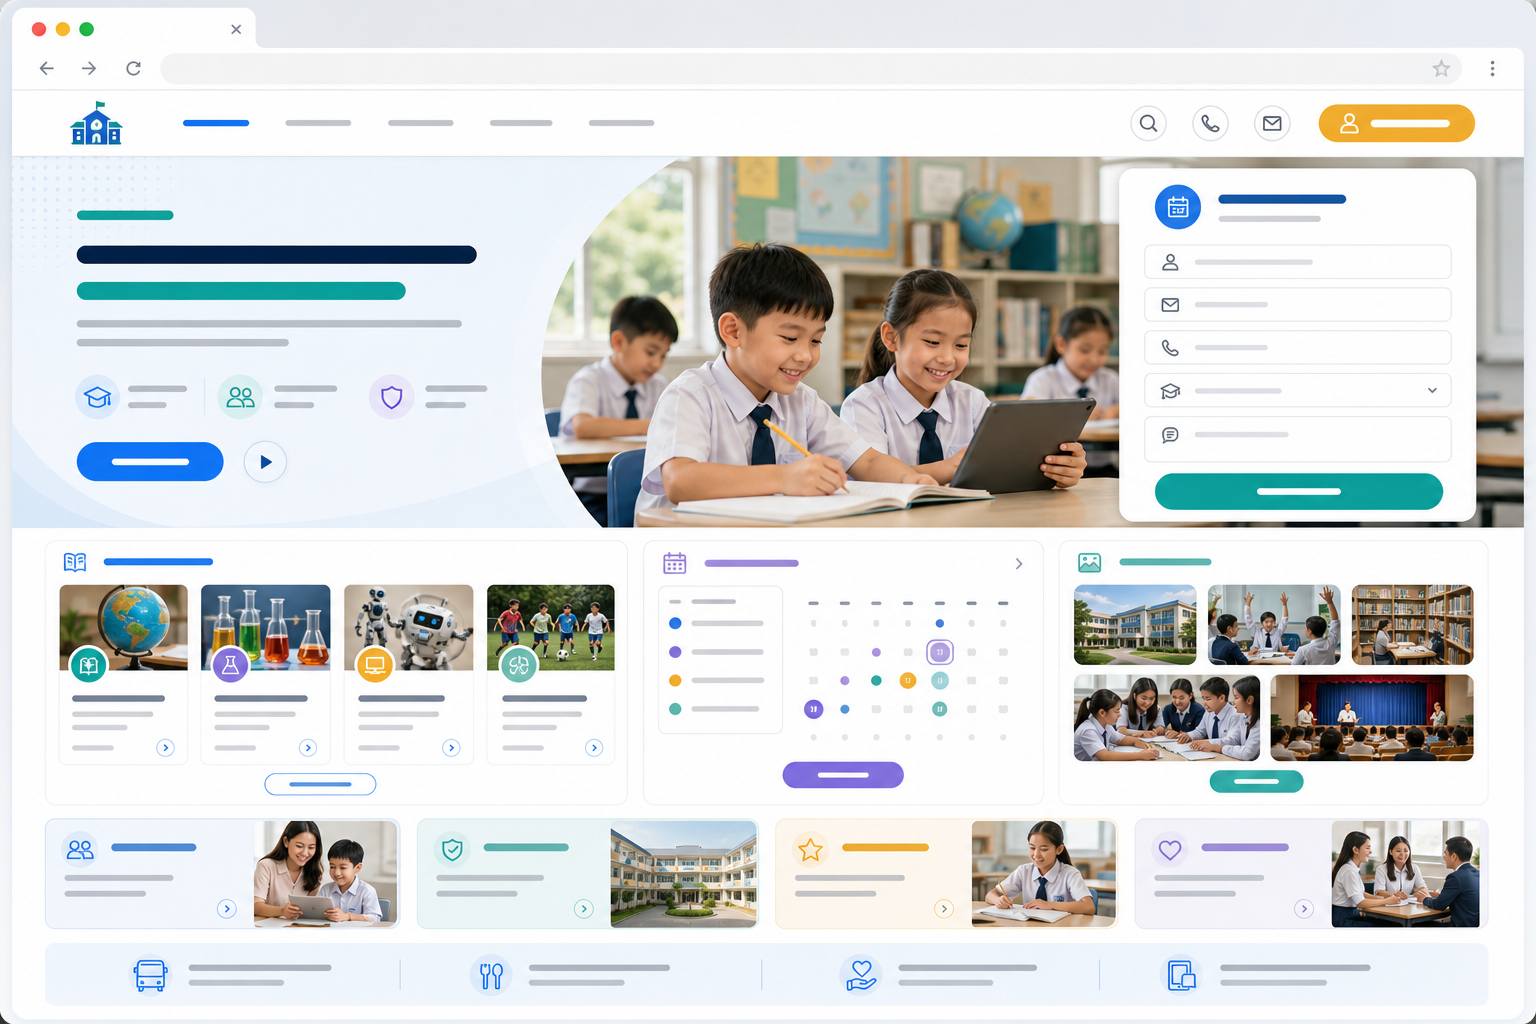Viewport: 1536px width, 1024px height.
Task: Select the purple filled date in bottom calendar row
Action: pos(814,709)
